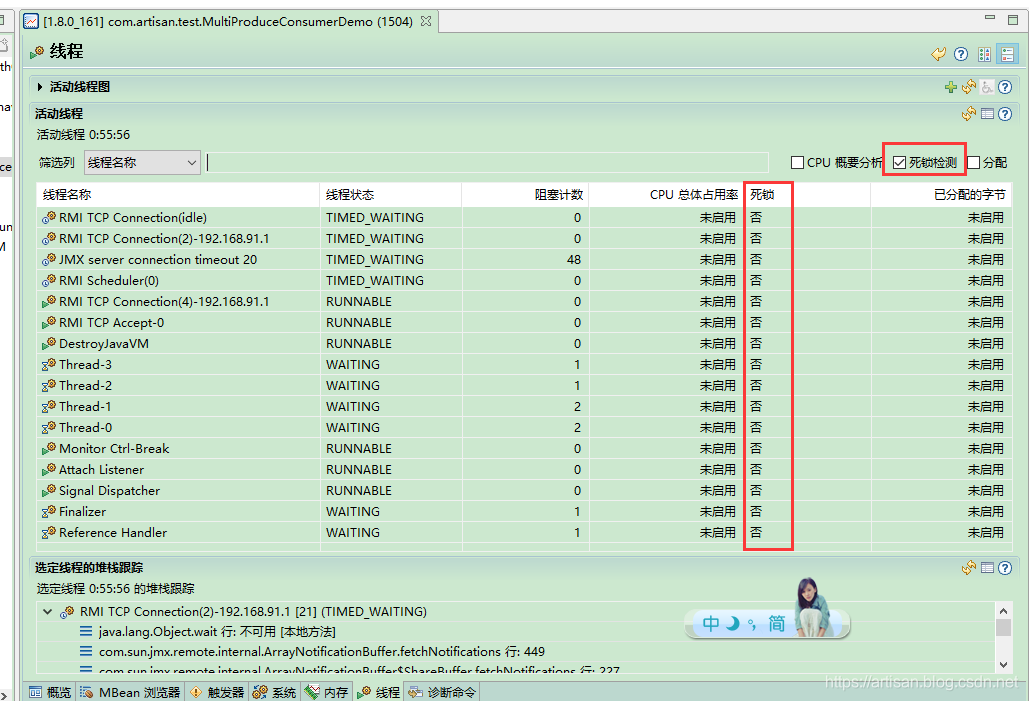Open the 筛选列 线程名称 dropdown
The height and width of the screenshot is (701, 1029).
[142, 162]
